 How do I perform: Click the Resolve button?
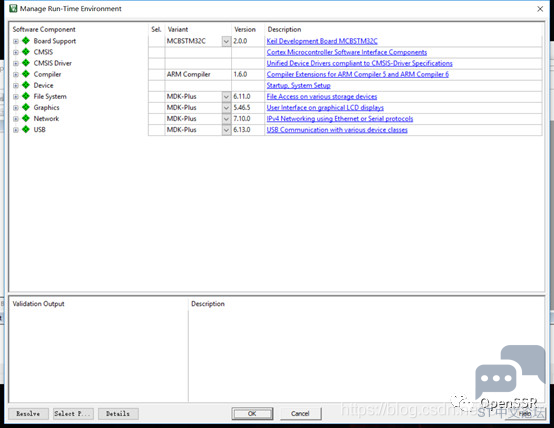[28, 414]
